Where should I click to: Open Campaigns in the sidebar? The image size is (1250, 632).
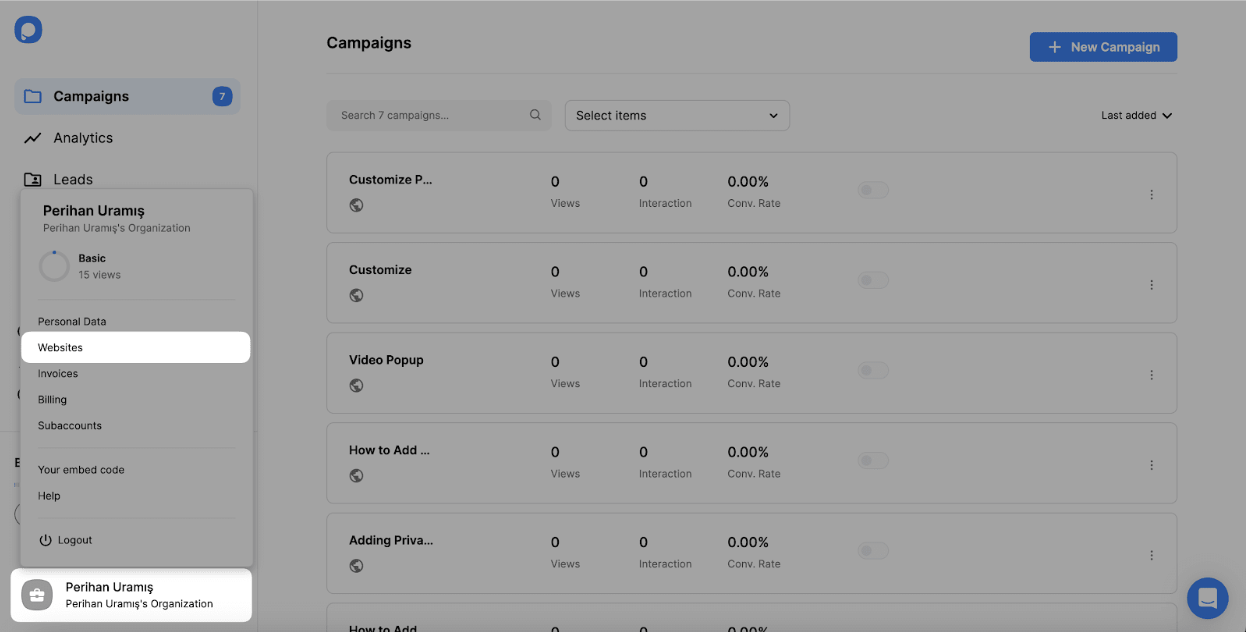(x=127, y=96)
